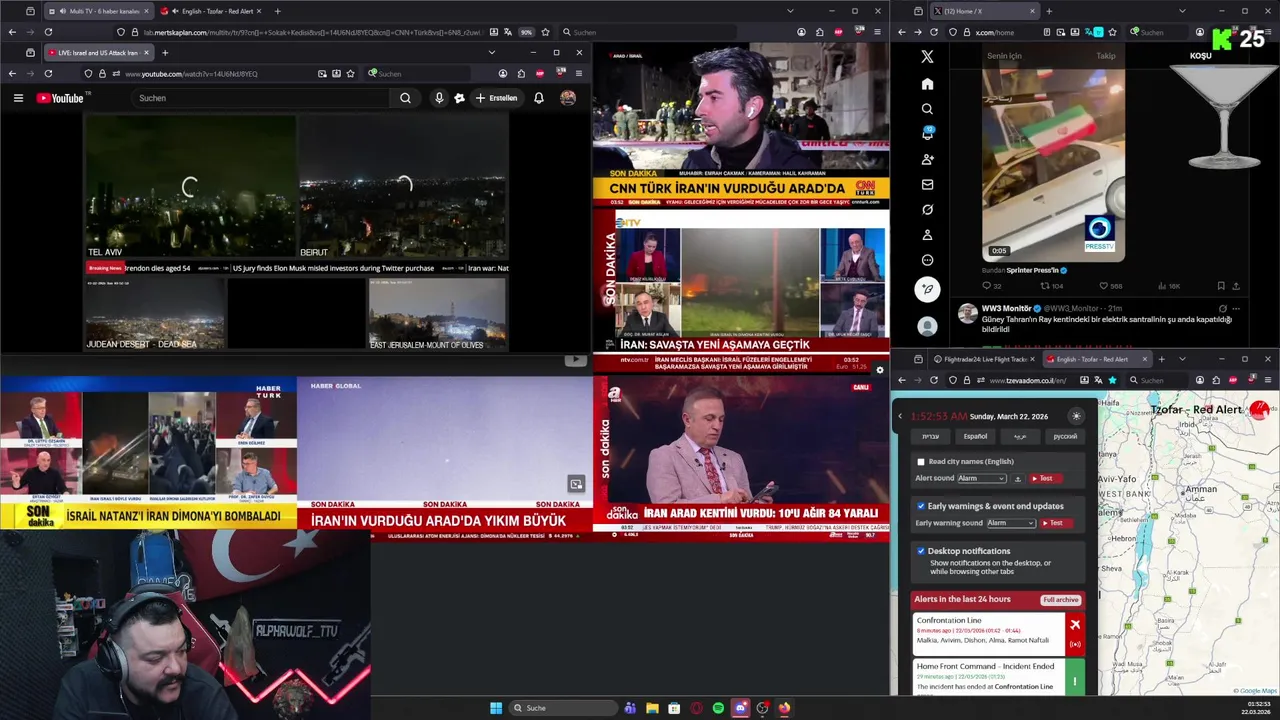Viewport: 1280px width, 720px height.
Task: List all tabs in the Tzofar window
Action: (1182, 359)
